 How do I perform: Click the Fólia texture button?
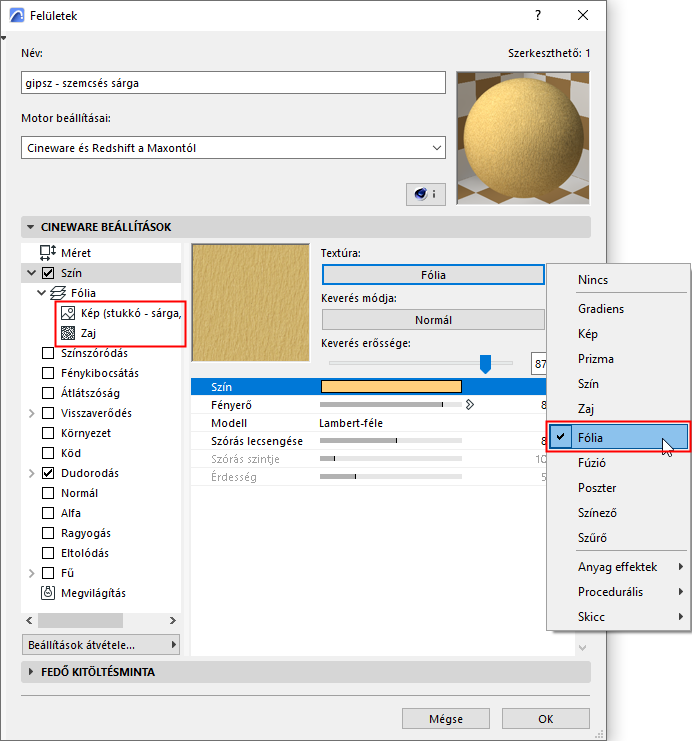(433, 275)
